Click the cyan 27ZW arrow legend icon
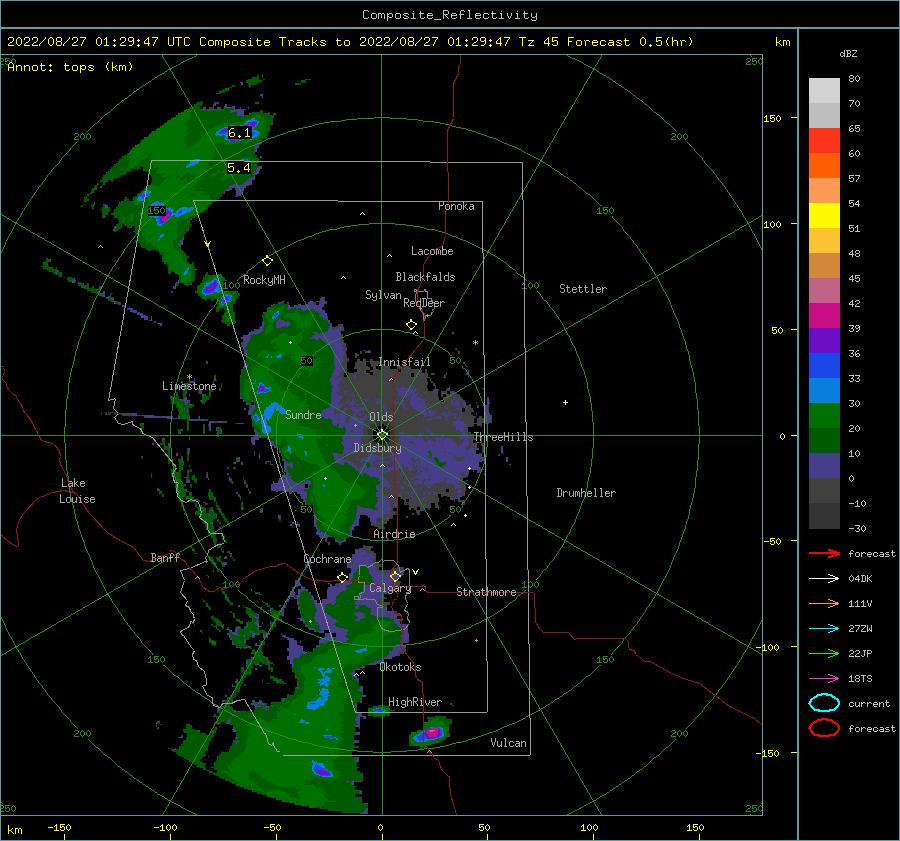Image resolution: width=900 pixels, height=841 pixels. [824, 629]
